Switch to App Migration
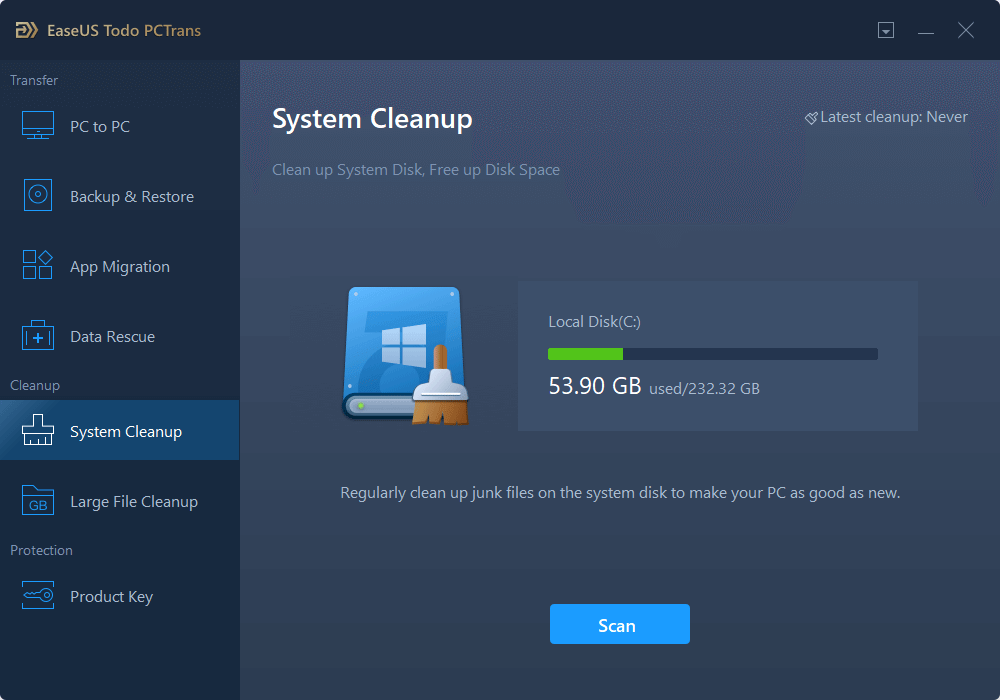This screenshot has height=700, width=1000. pyautogui.click(x=120, y=266)
